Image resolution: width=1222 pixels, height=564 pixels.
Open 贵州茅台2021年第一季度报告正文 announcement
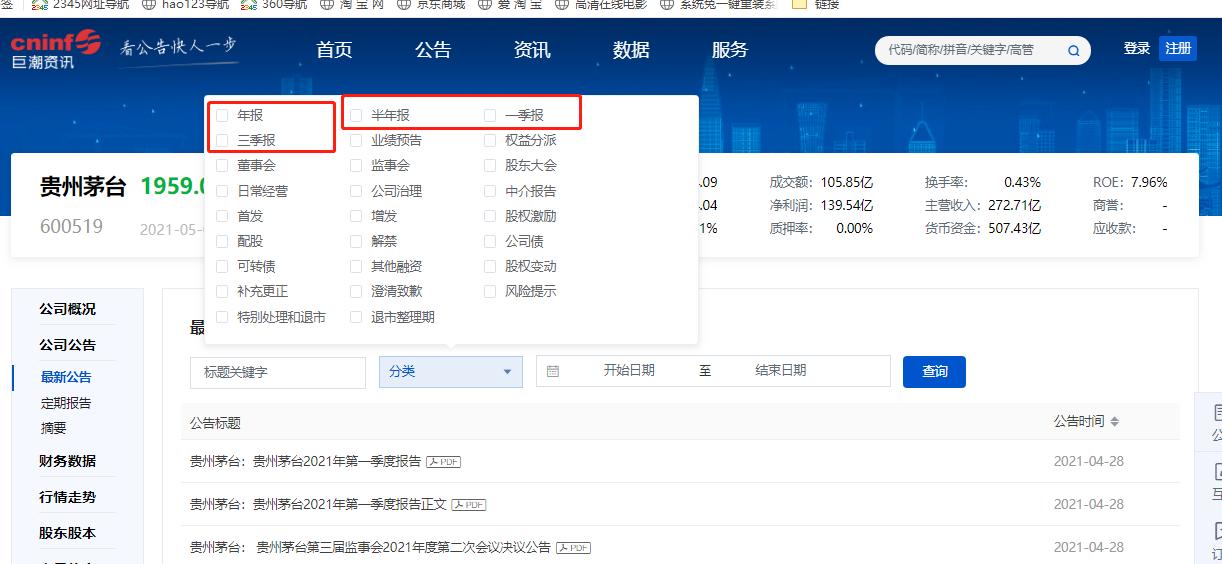(x=318, y=505)
